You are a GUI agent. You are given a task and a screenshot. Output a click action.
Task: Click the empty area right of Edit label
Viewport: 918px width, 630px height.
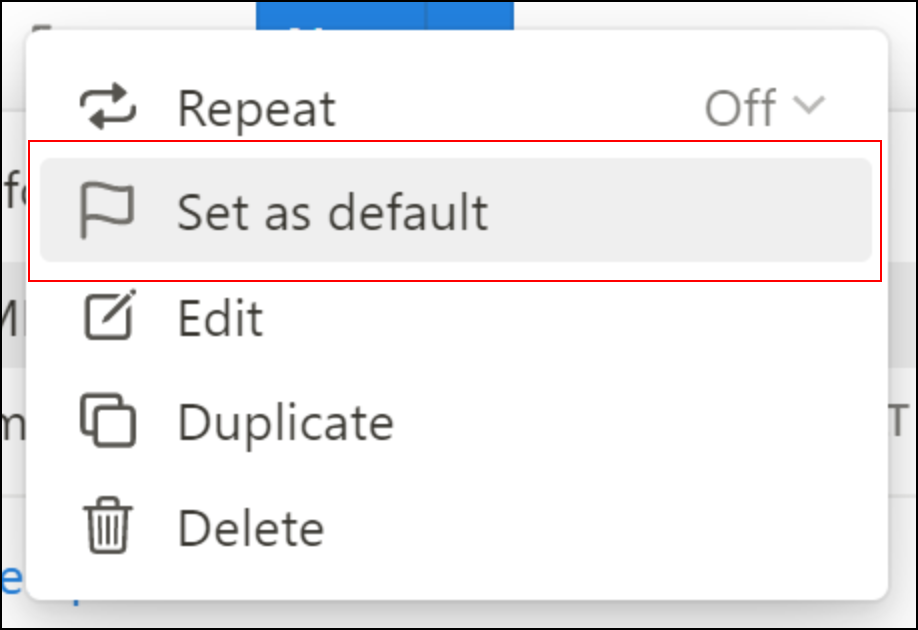(x=568, y=318)
